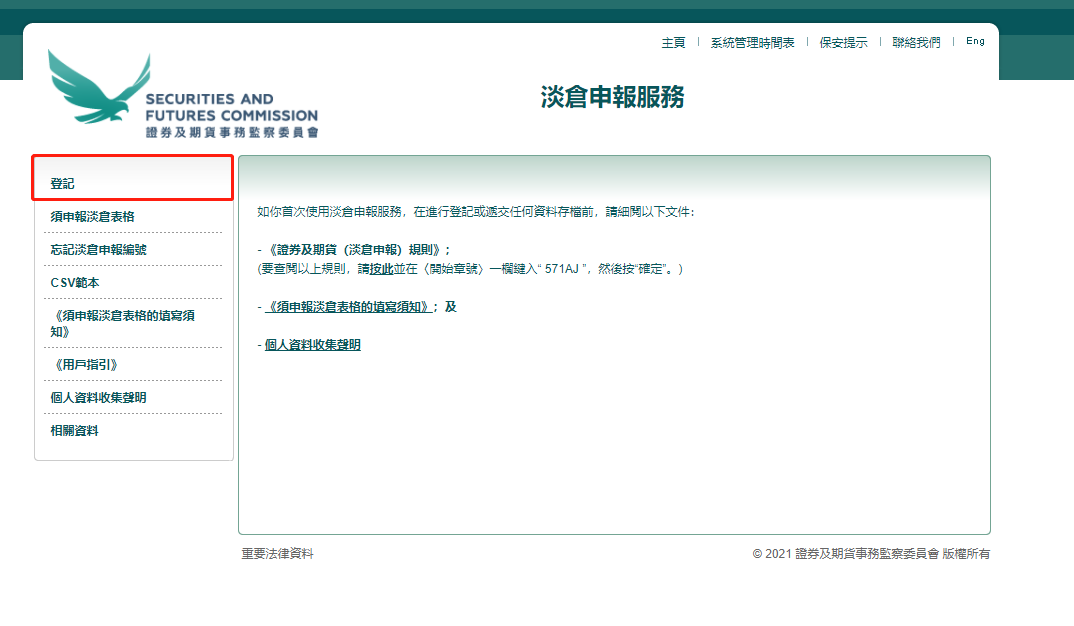Click the bold 《證券及期貨（淡倉申報）規則》 text
Screen dimensions: 1074x626
(354, 250)
